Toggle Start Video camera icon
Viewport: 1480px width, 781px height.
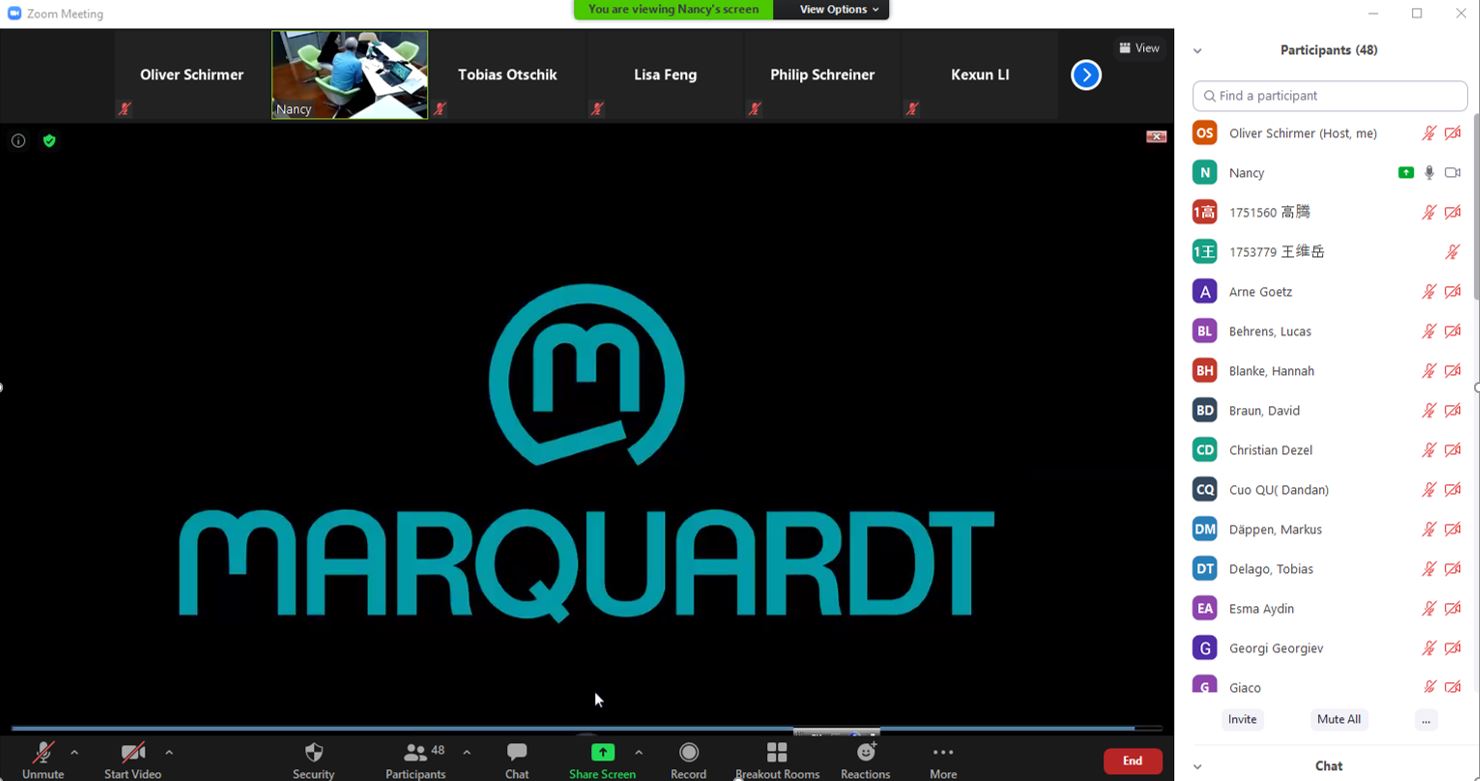133,753
